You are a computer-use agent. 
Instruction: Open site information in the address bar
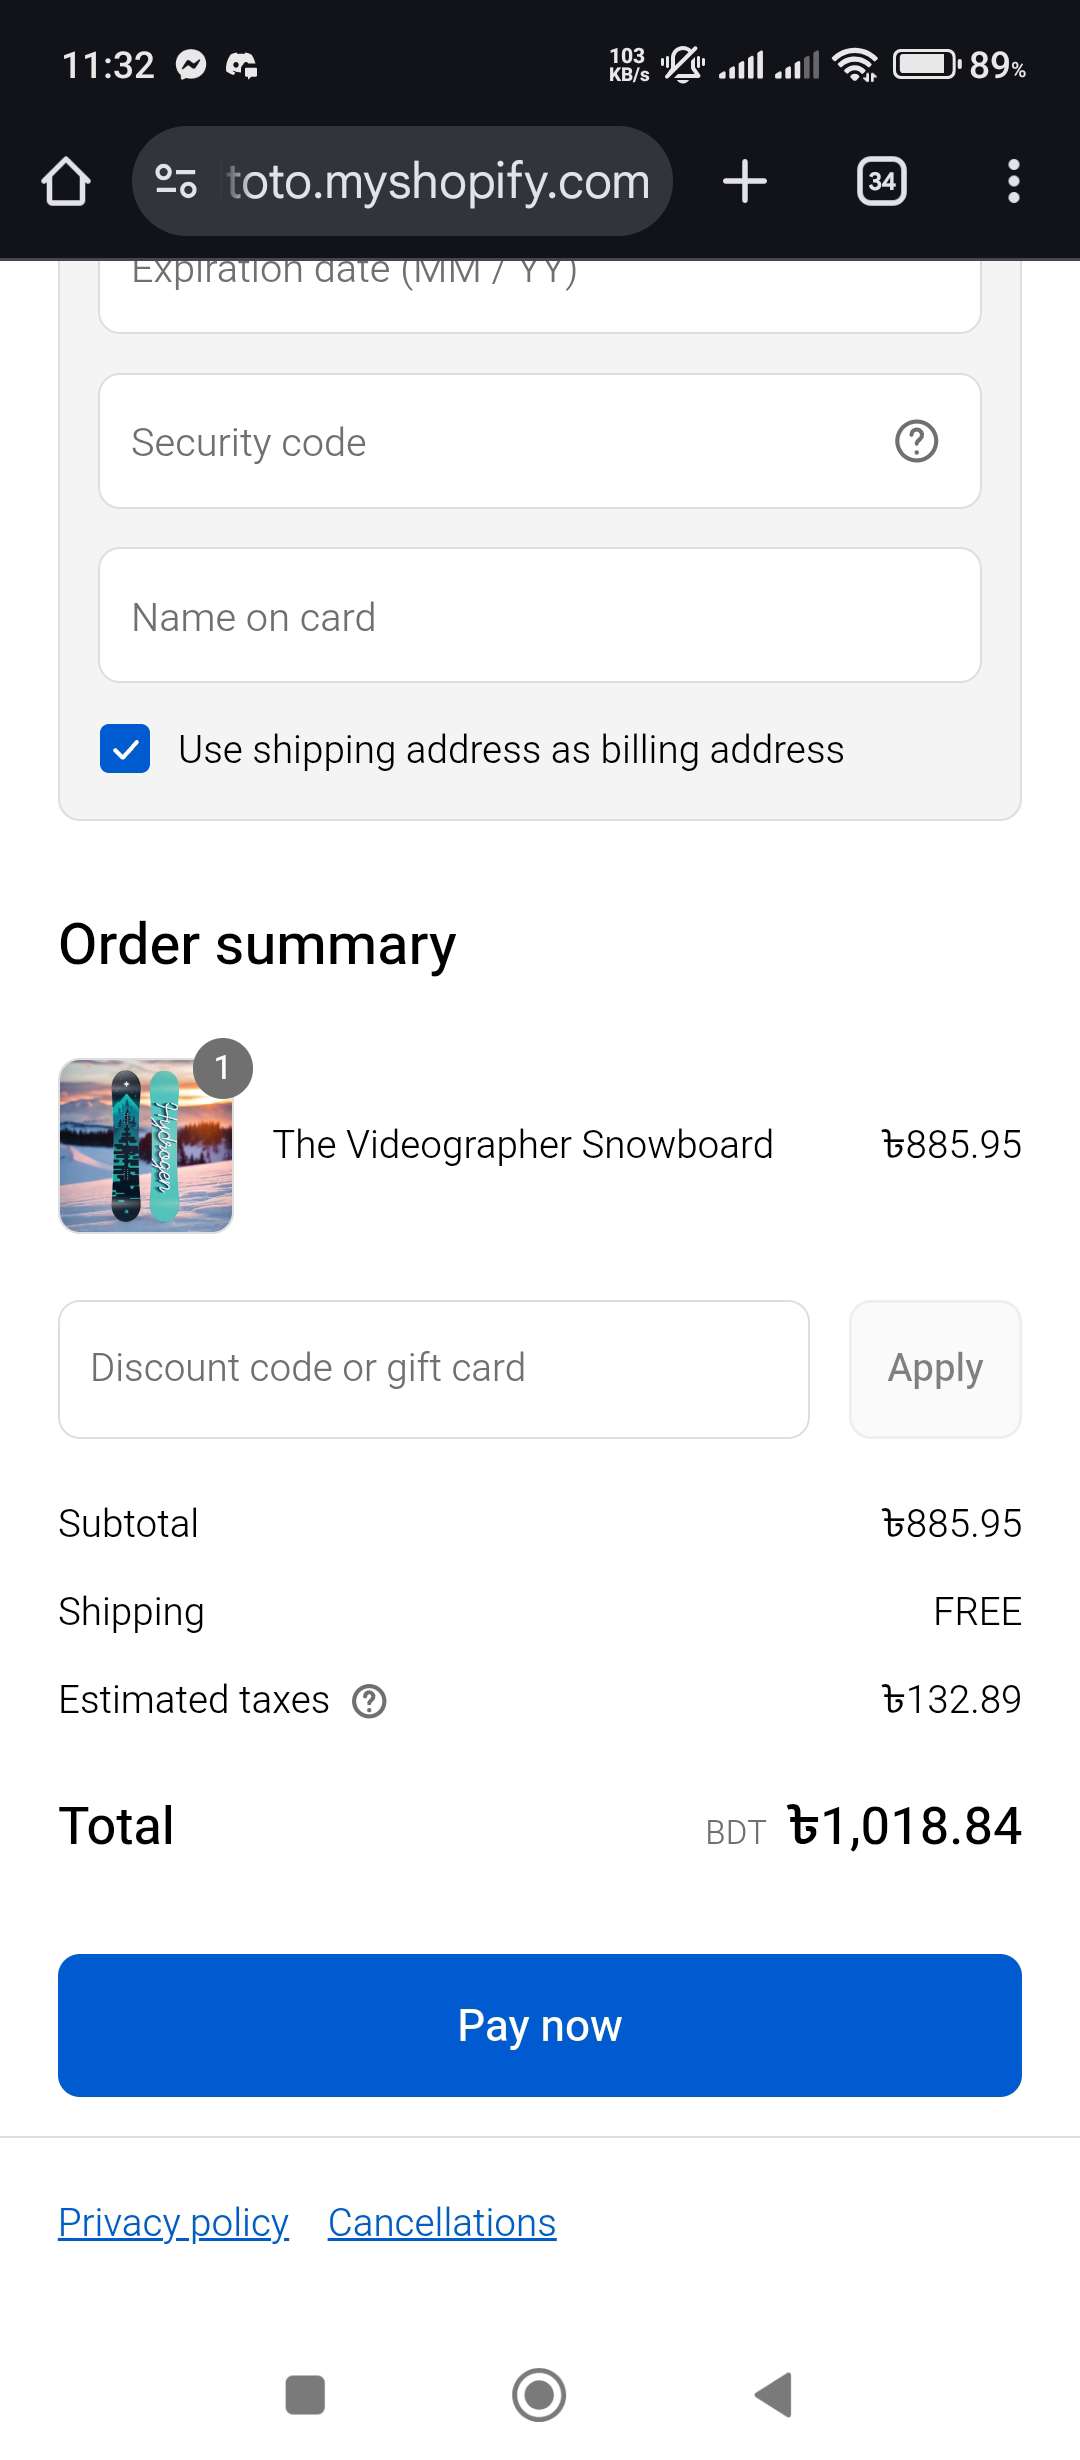tap(173, 181)
